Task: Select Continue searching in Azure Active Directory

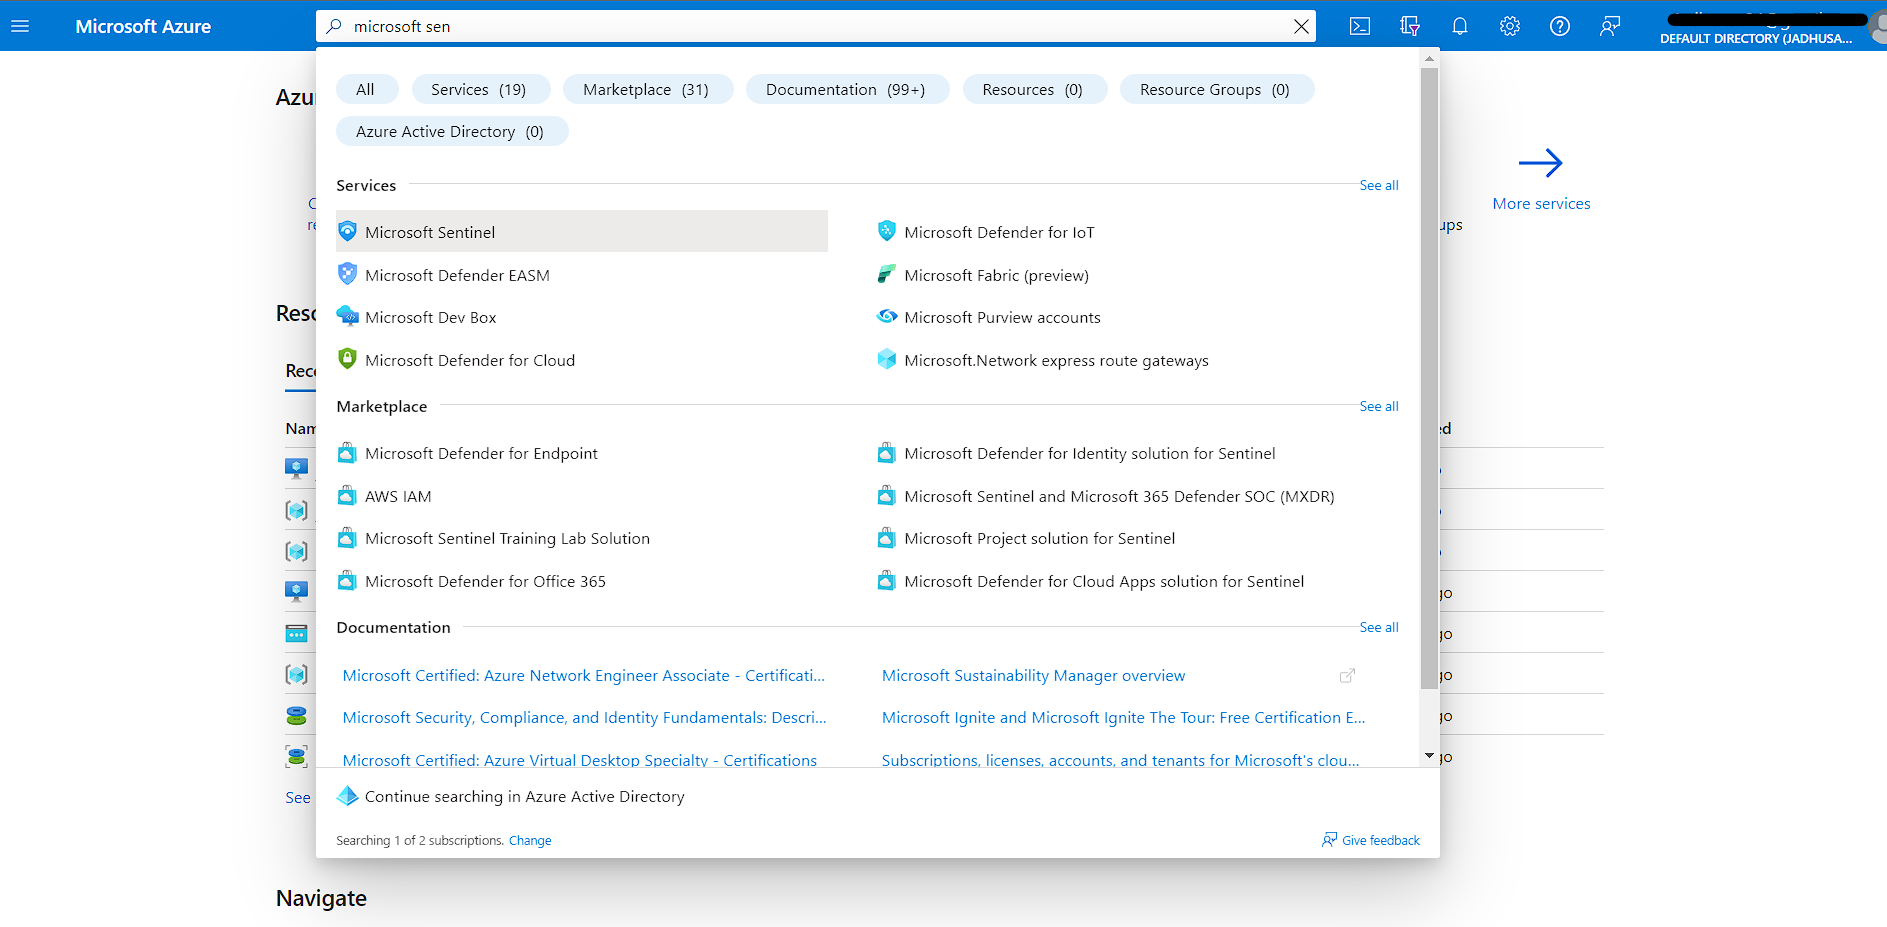Action: tap(523, 796)
